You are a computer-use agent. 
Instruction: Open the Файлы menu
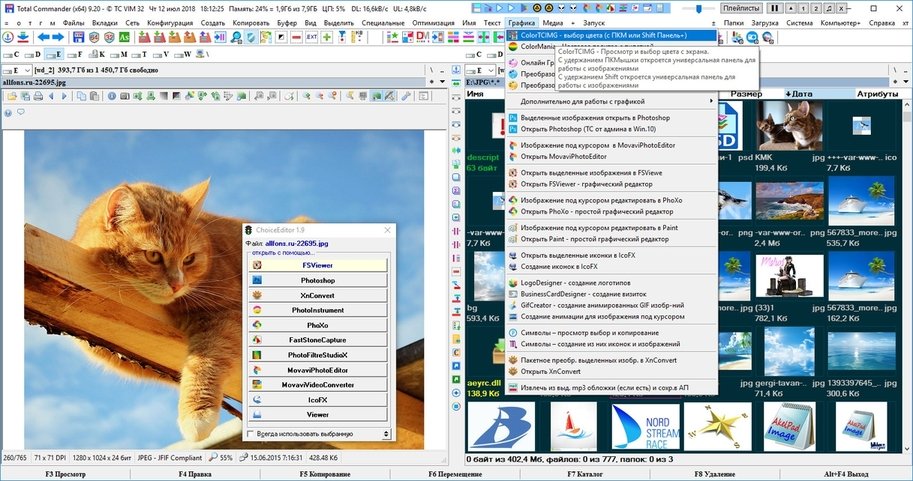click(73, 23)
